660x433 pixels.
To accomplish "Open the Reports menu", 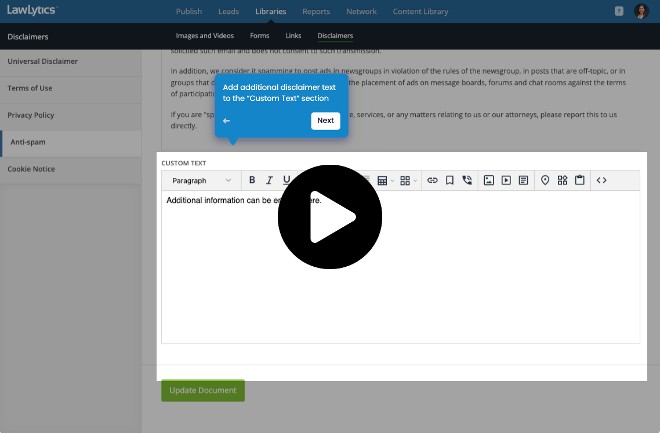I will click(x=316, y=11).
